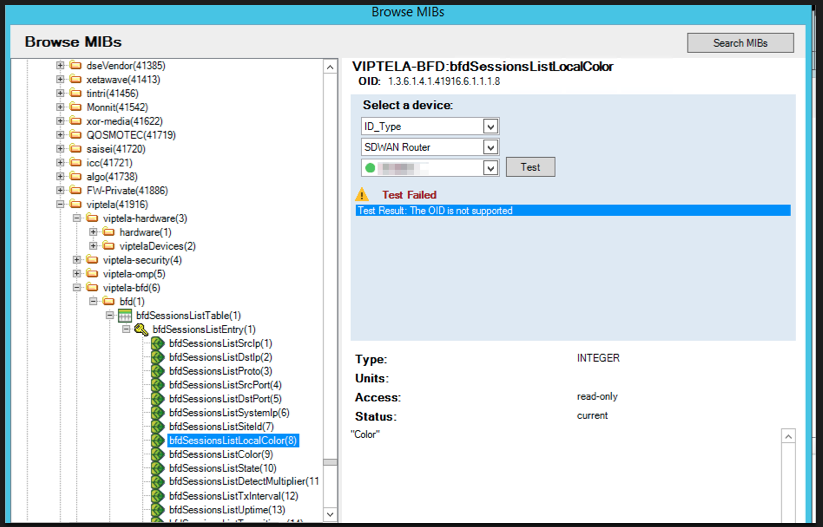Select bfdSessionsListUptime(13) in tree
Viewport: 823px width, 527px height.
pos(227,510)
